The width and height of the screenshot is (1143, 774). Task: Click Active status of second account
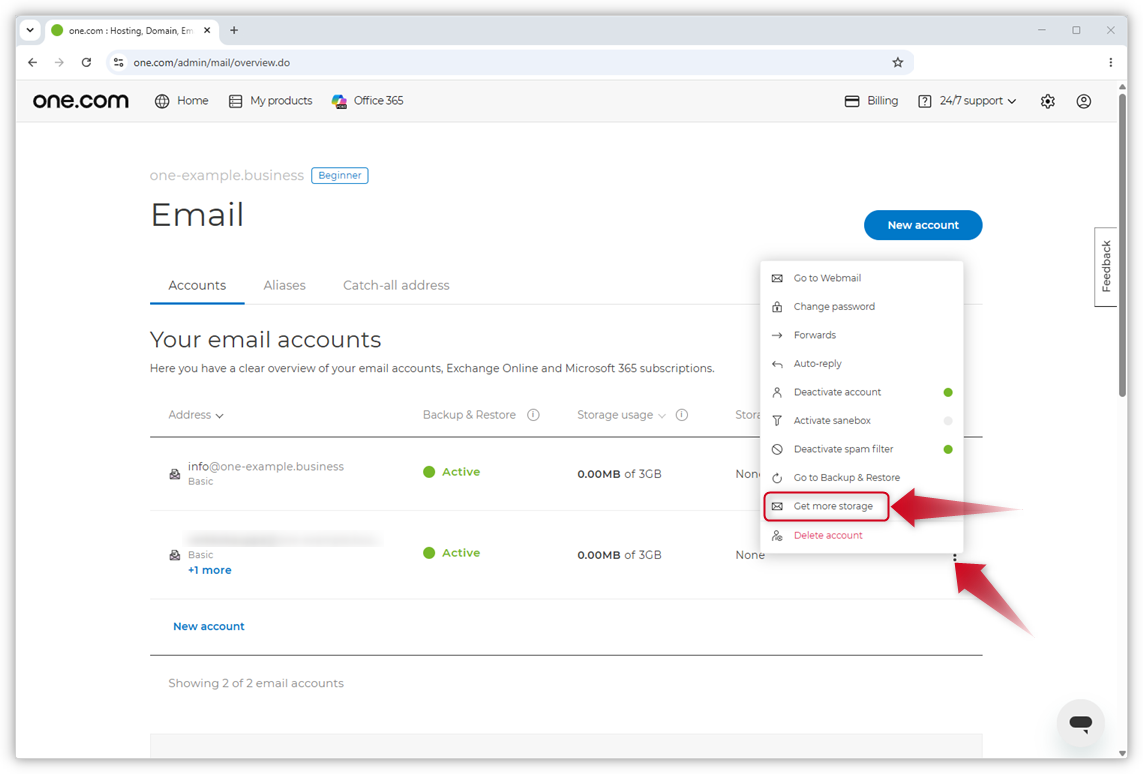[x=451, y=552]
